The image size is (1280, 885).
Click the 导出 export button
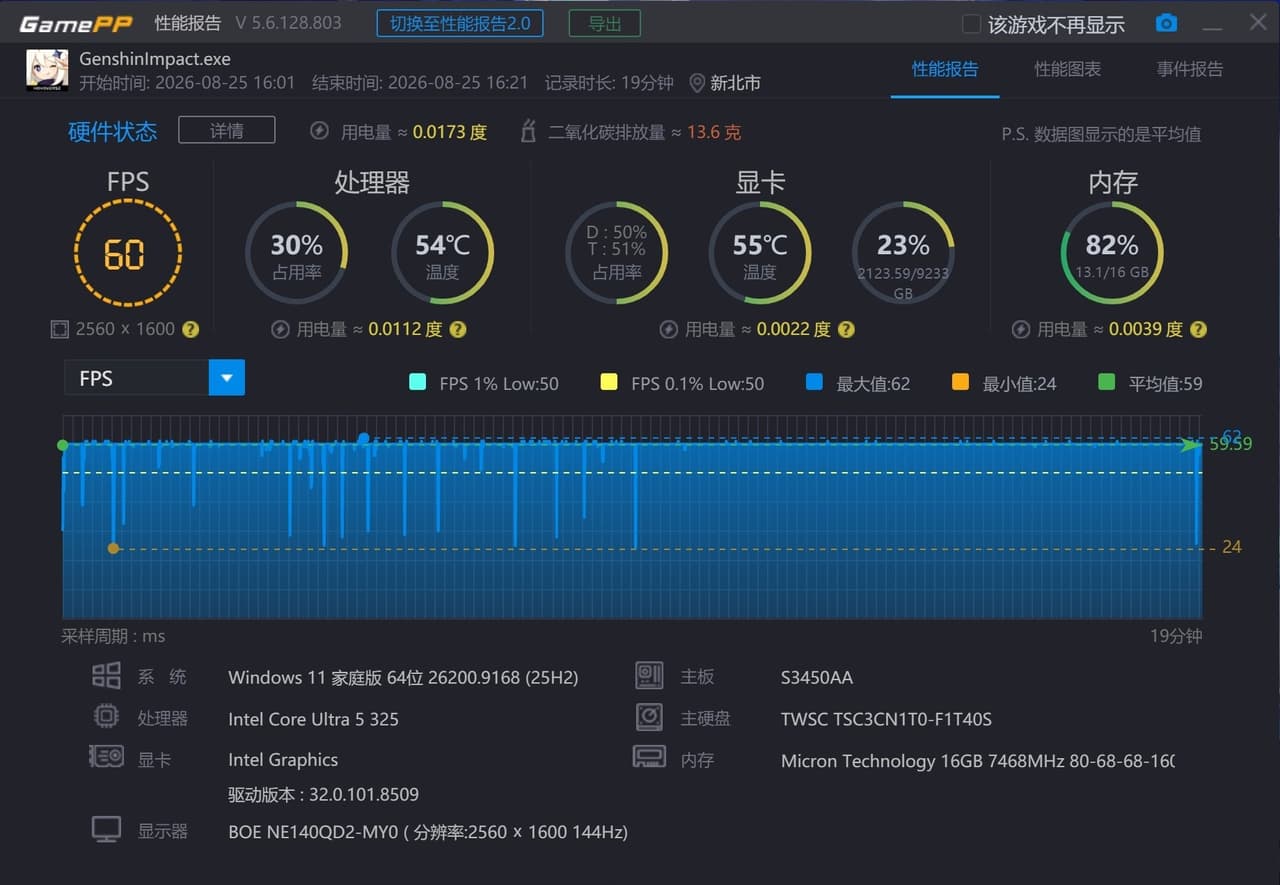point(605,23)
